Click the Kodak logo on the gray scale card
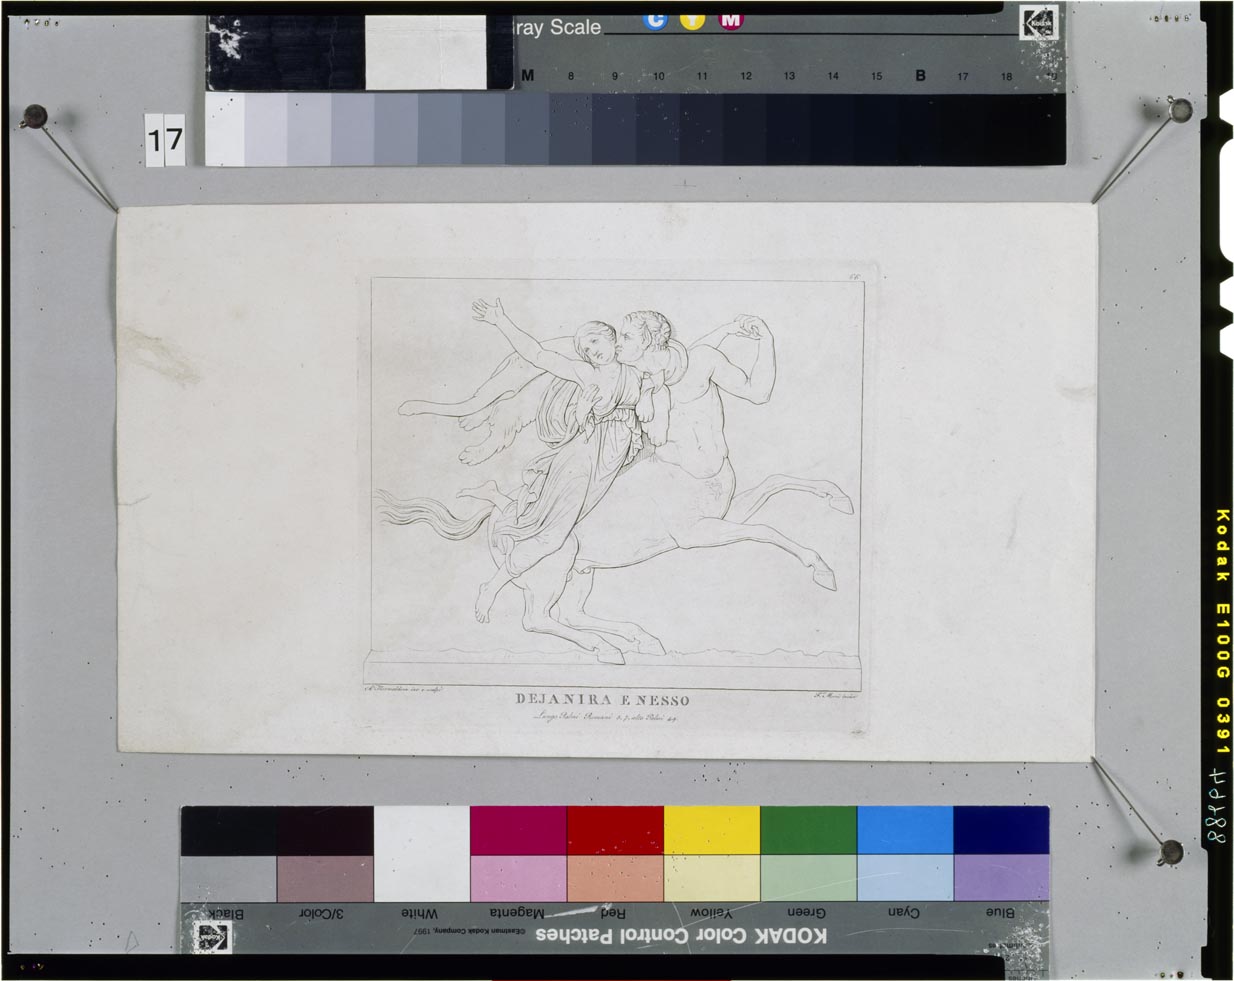The image size is (1234, 981). (x=1038, y=23)
